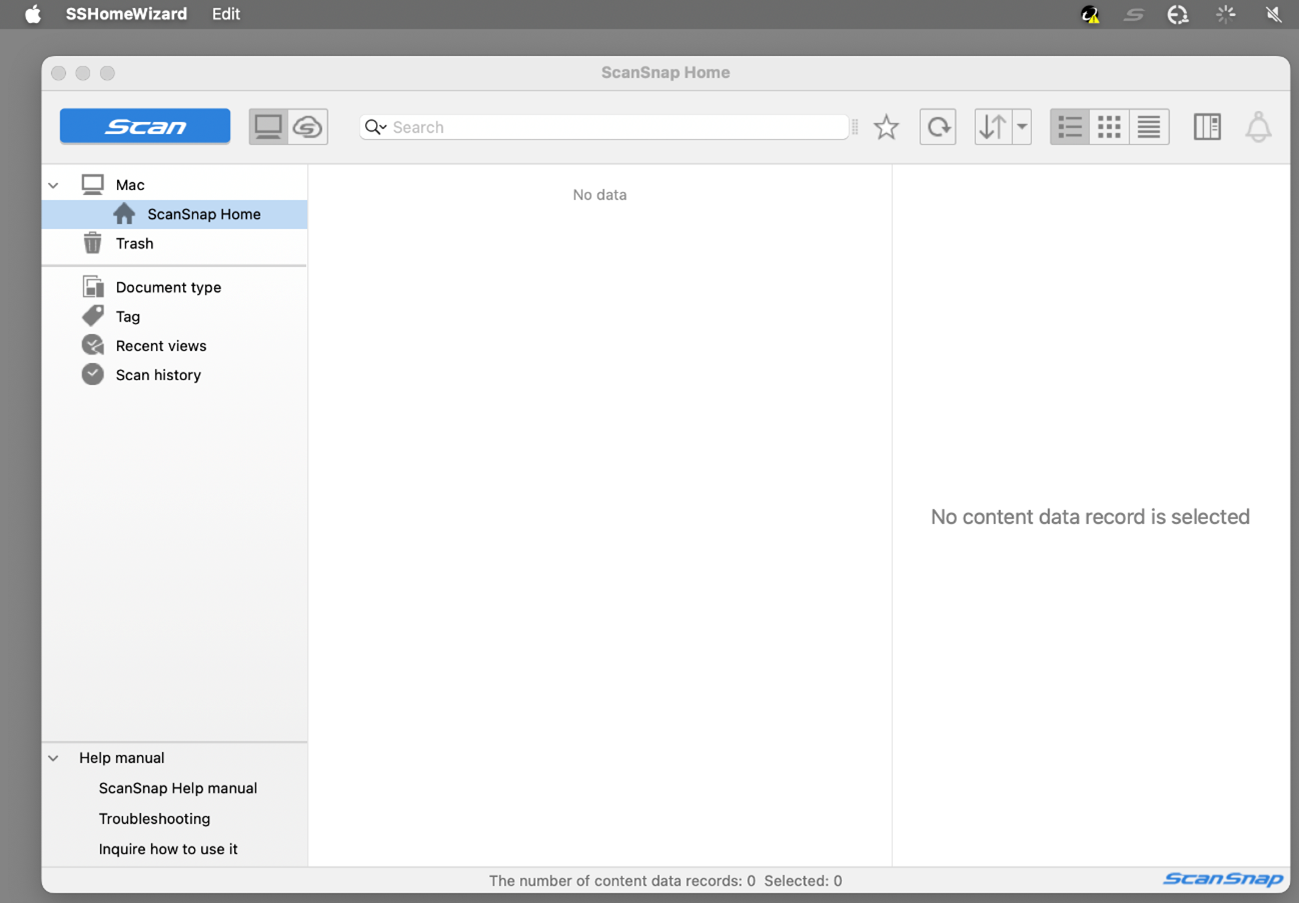Click the warning status icon in menu bar
This screenshot has height=903, width=1299.
(x=1090, y=14)
